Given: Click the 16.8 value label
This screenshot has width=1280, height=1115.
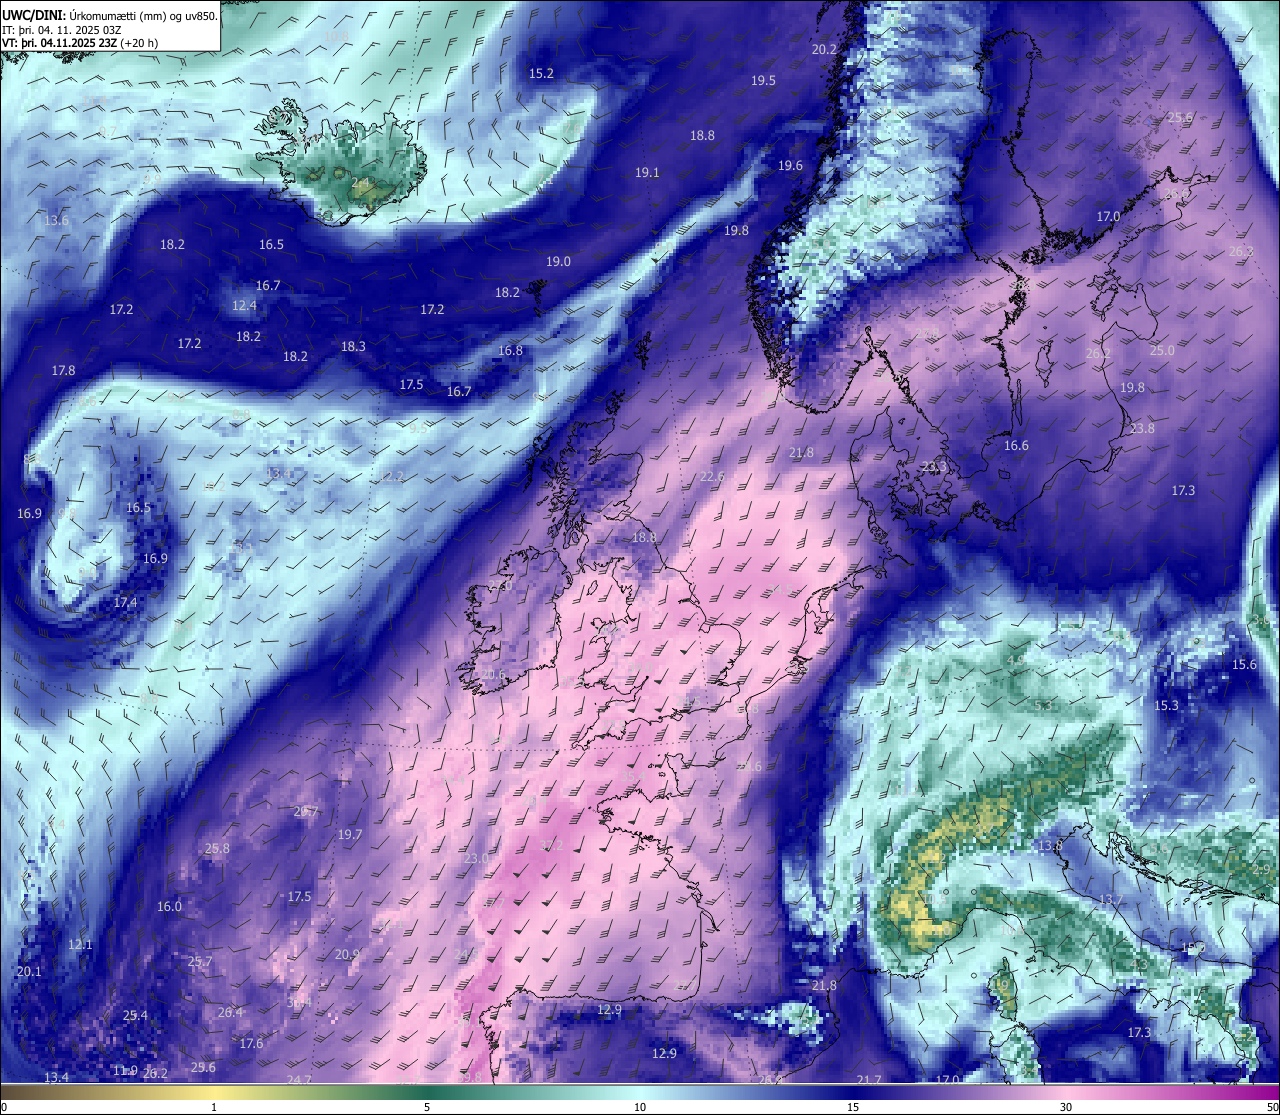Looking at the screenshot, I should click(x=510, y=350).
